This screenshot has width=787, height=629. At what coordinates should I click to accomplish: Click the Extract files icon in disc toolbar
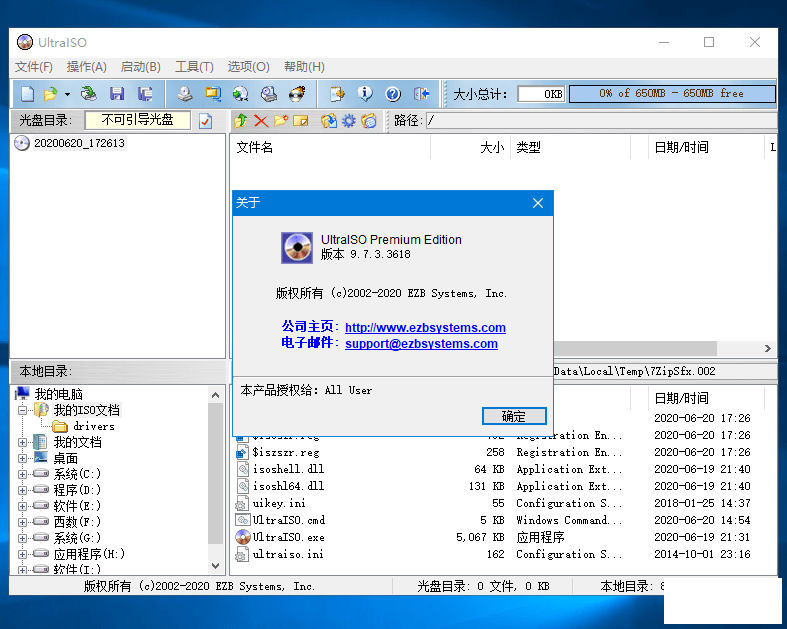pos(329,120)
